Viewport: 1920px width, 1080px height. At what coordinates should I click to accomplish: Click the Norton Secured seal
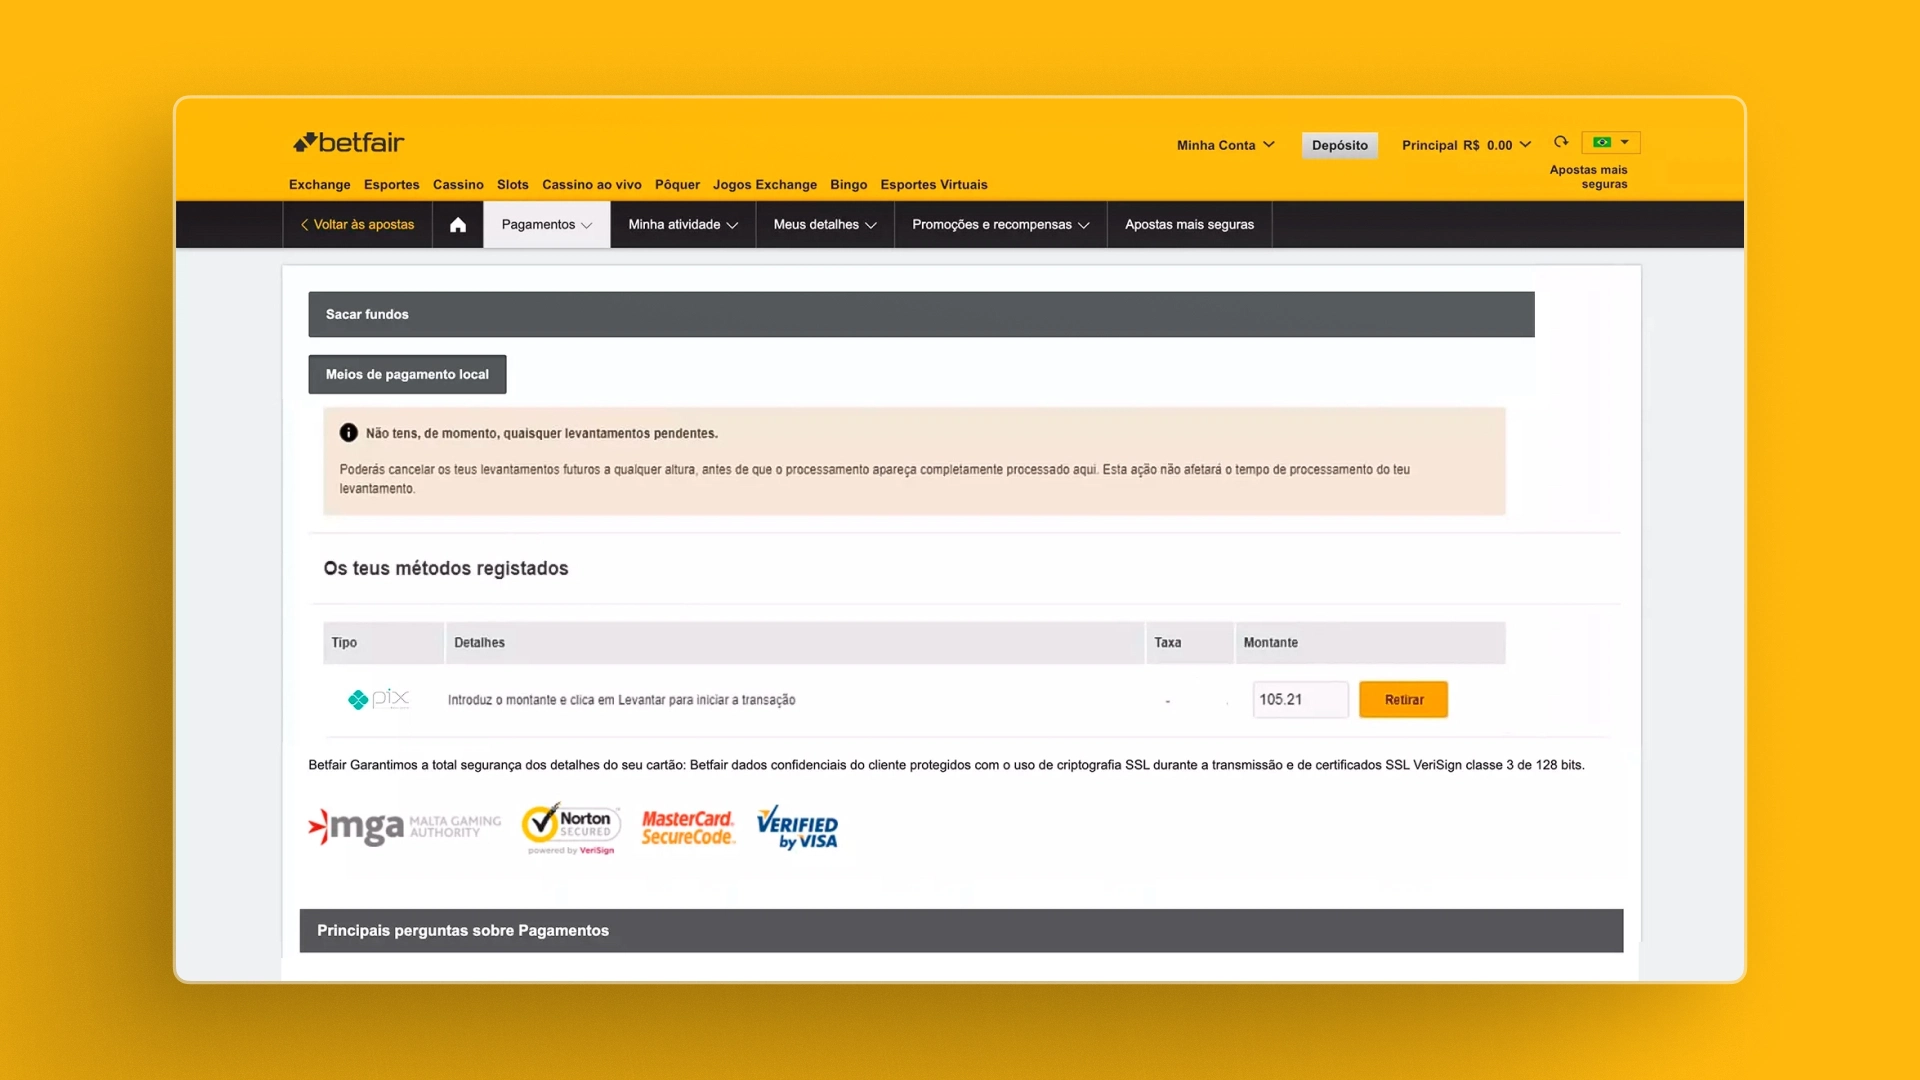[x=570, y=828]
